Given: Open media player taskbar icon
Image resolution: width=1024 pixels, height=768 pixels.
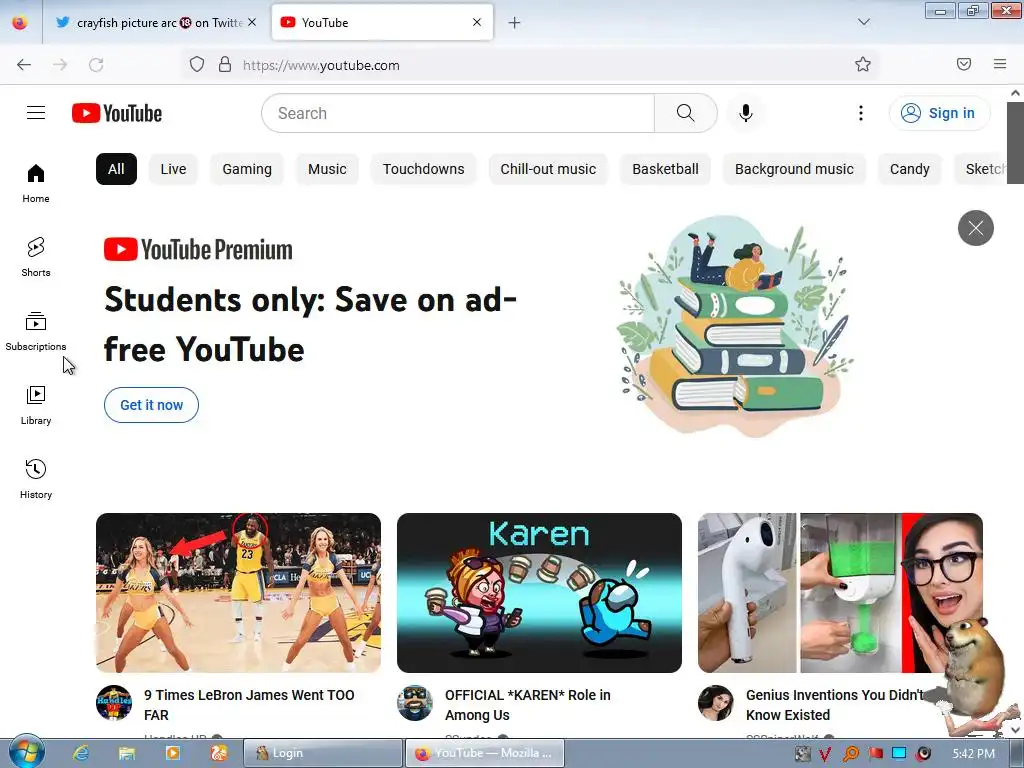Looking at the screenshot, I should click(172, 754).
